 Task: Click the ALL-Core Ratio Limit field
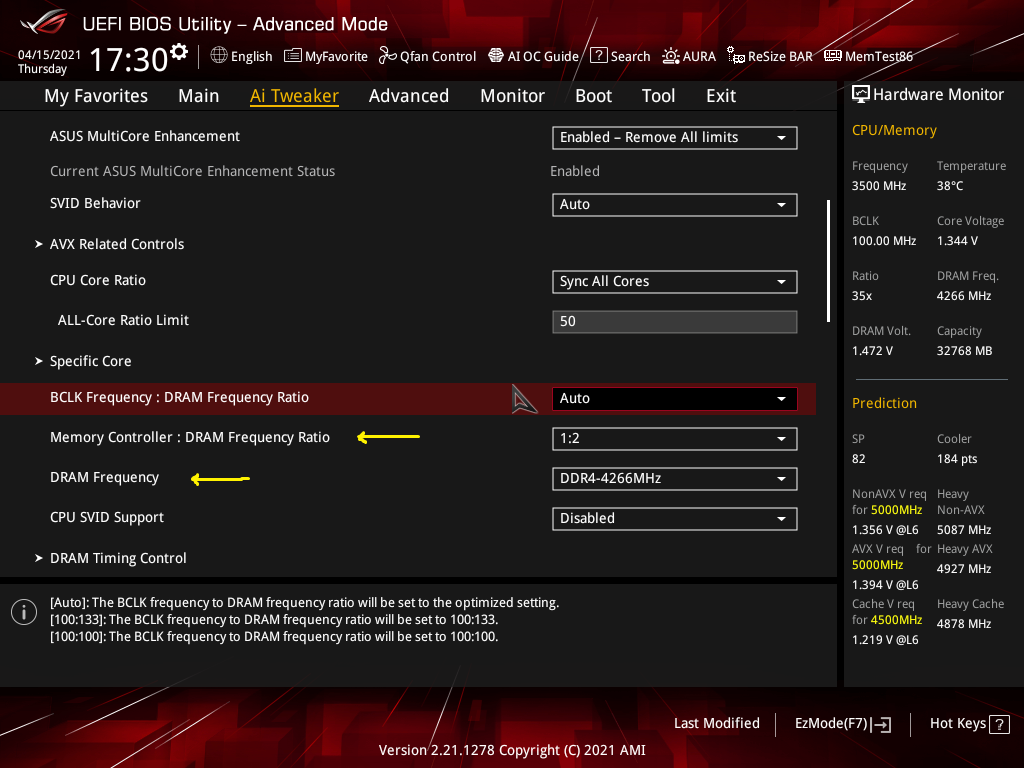coord(675,321)
